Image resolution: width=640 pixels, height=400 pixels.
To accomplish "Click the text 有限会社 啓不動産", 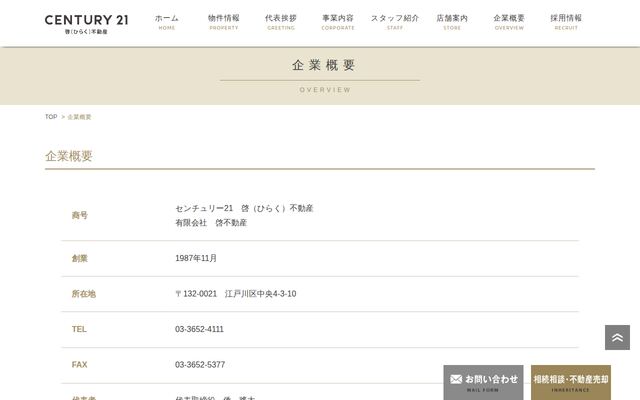I will point(211,222).
